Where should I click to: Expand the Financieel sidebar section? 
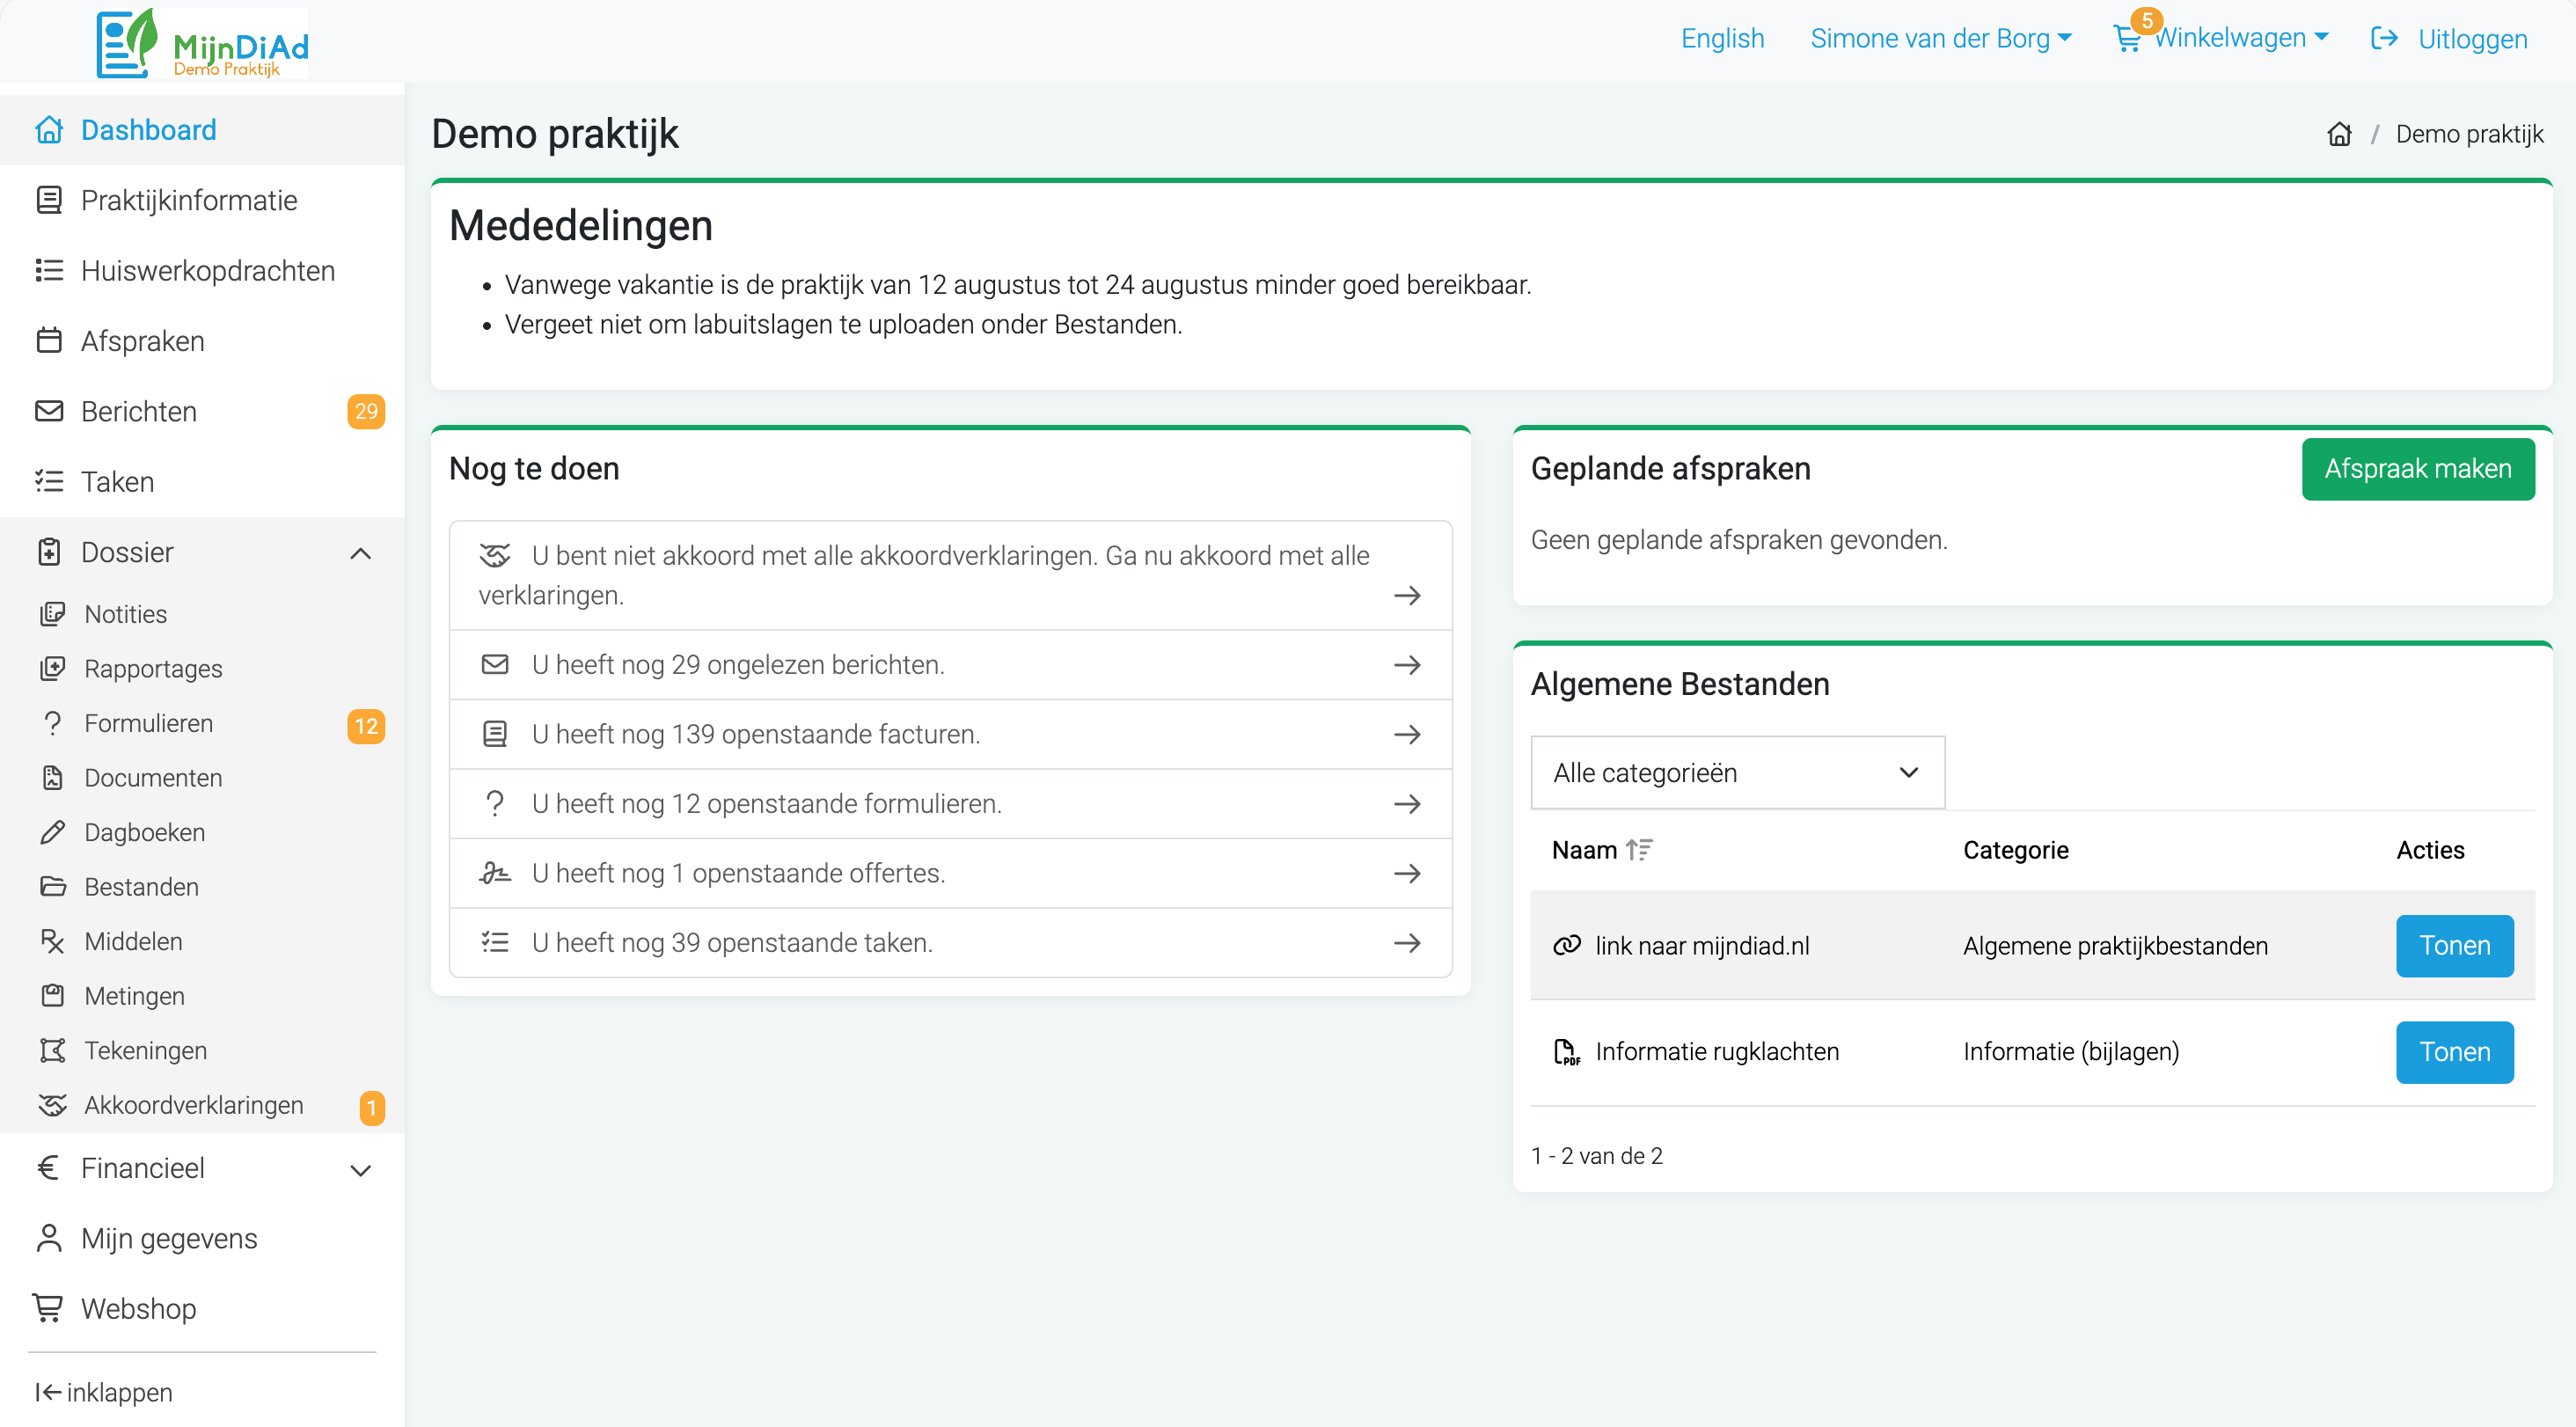click(x=361, y=1169)
